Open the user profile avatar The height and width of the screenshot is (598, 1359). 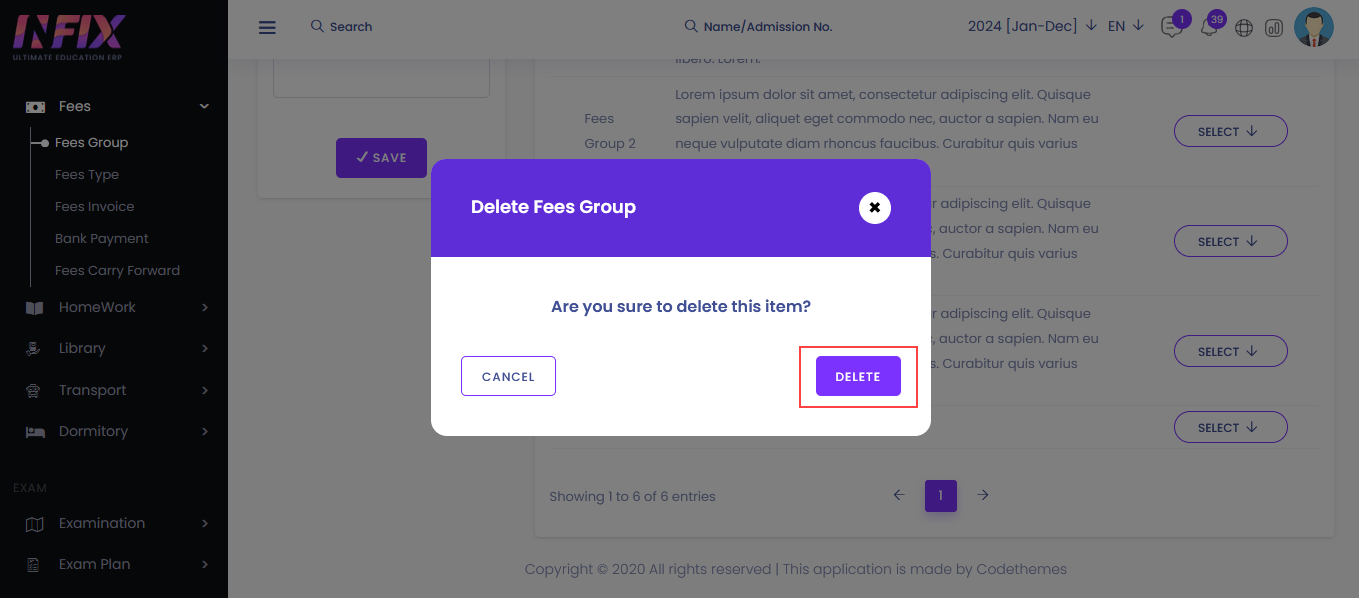click(x=1314, y=28)
